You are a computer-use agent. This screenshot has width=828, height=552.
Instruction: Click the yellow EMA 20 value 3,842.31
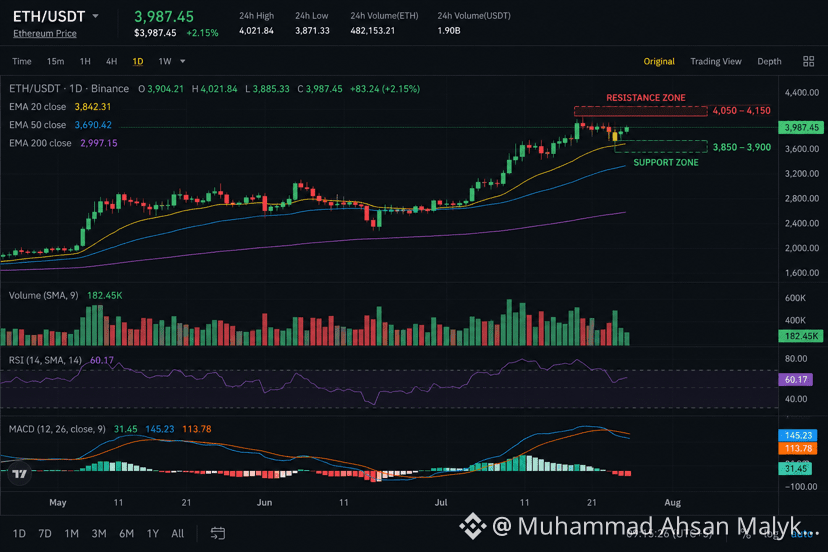pyautogui.click(x=93, y=107)
